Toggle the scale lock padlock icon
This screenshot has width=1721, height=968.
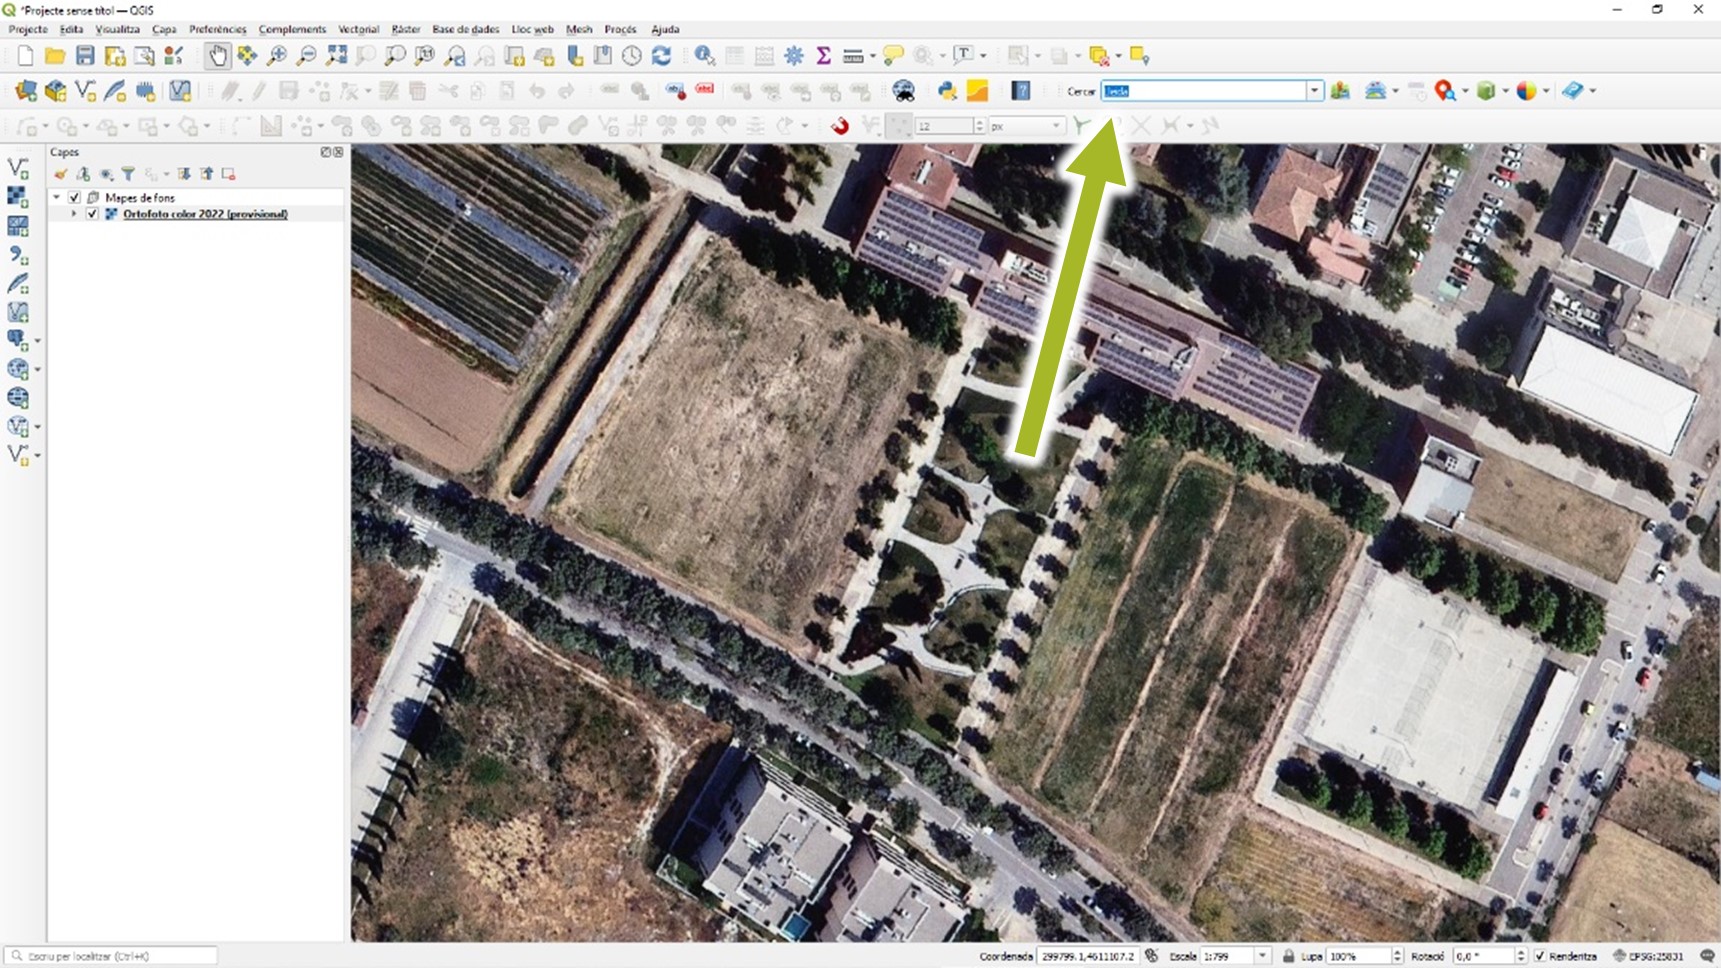point(1288,956)
